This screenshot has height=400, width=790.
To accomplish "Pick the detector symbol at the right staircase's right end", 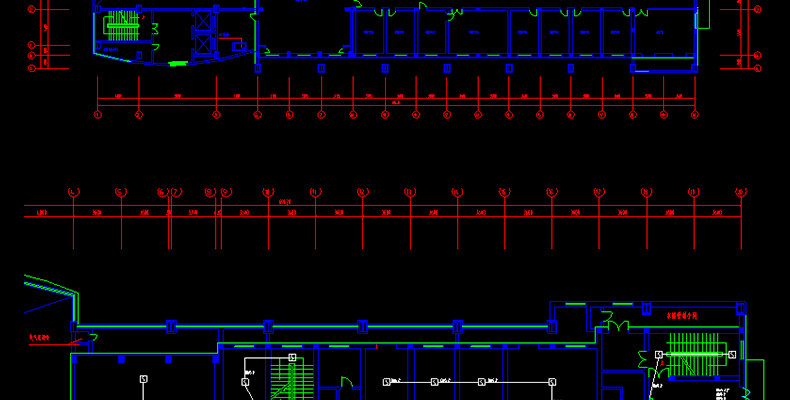I will [x=732, y=355].
